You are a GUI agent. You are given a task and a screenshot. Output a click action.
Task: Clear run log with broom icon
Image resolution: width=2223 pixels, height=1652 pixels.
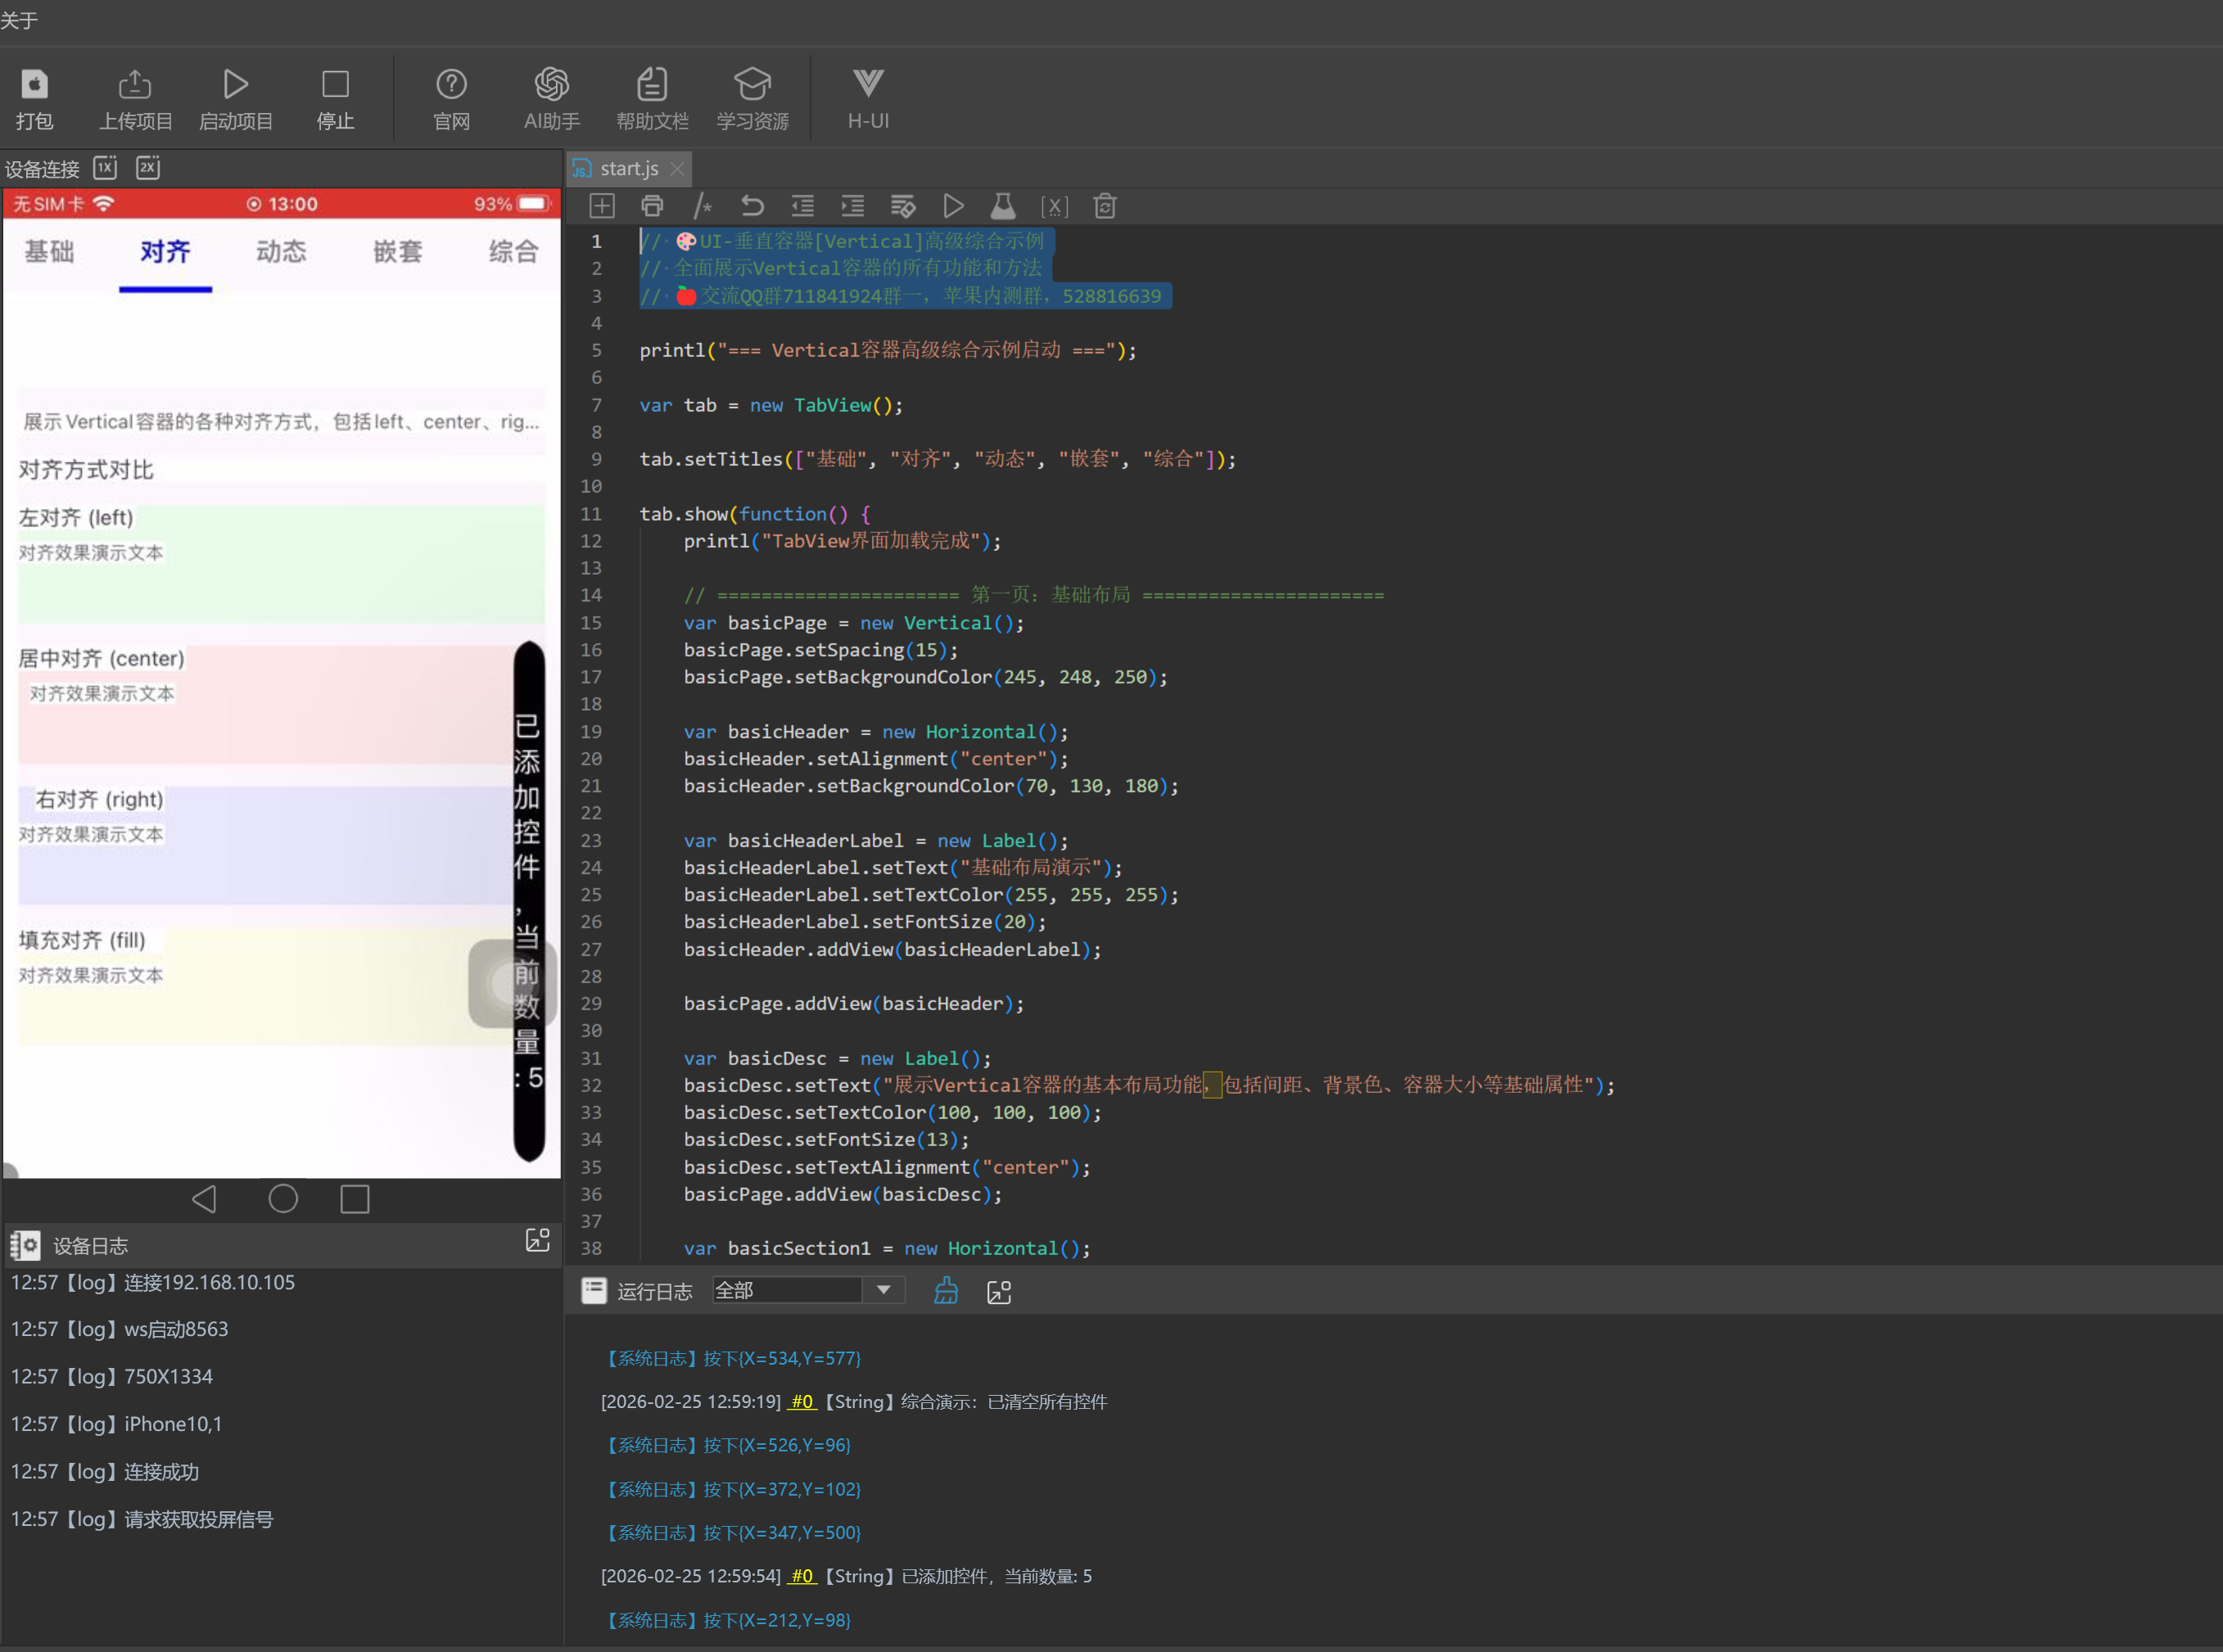945,1291
